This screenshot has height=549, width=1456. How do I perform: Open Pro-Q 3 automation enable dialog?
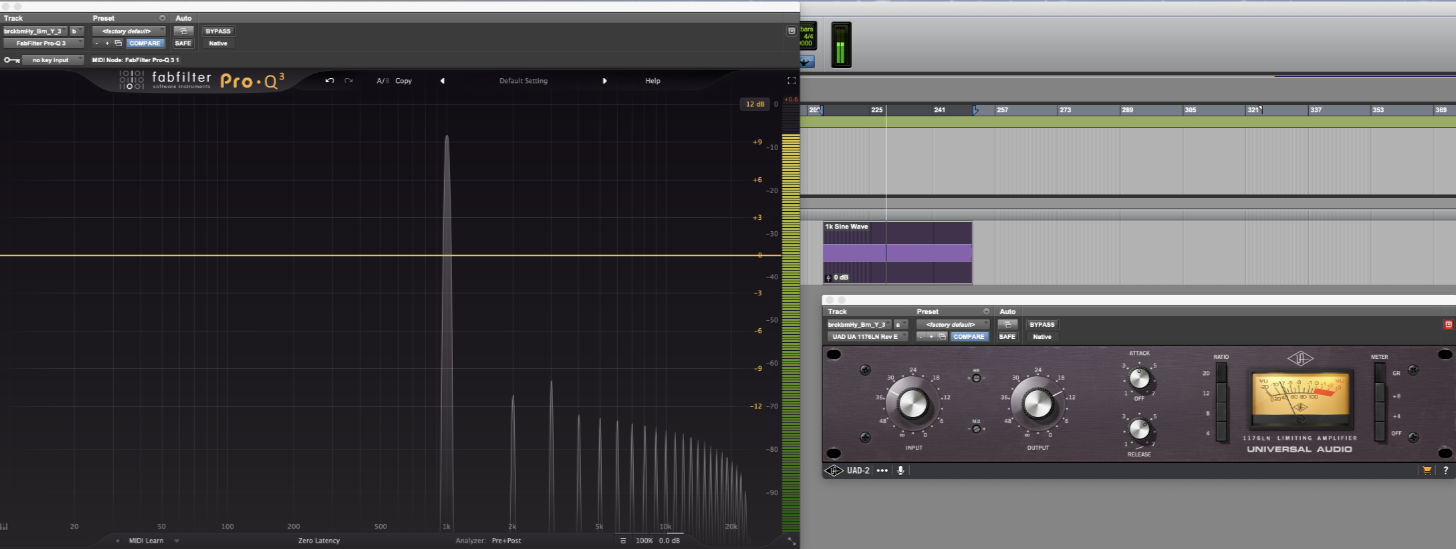[183, 31]
